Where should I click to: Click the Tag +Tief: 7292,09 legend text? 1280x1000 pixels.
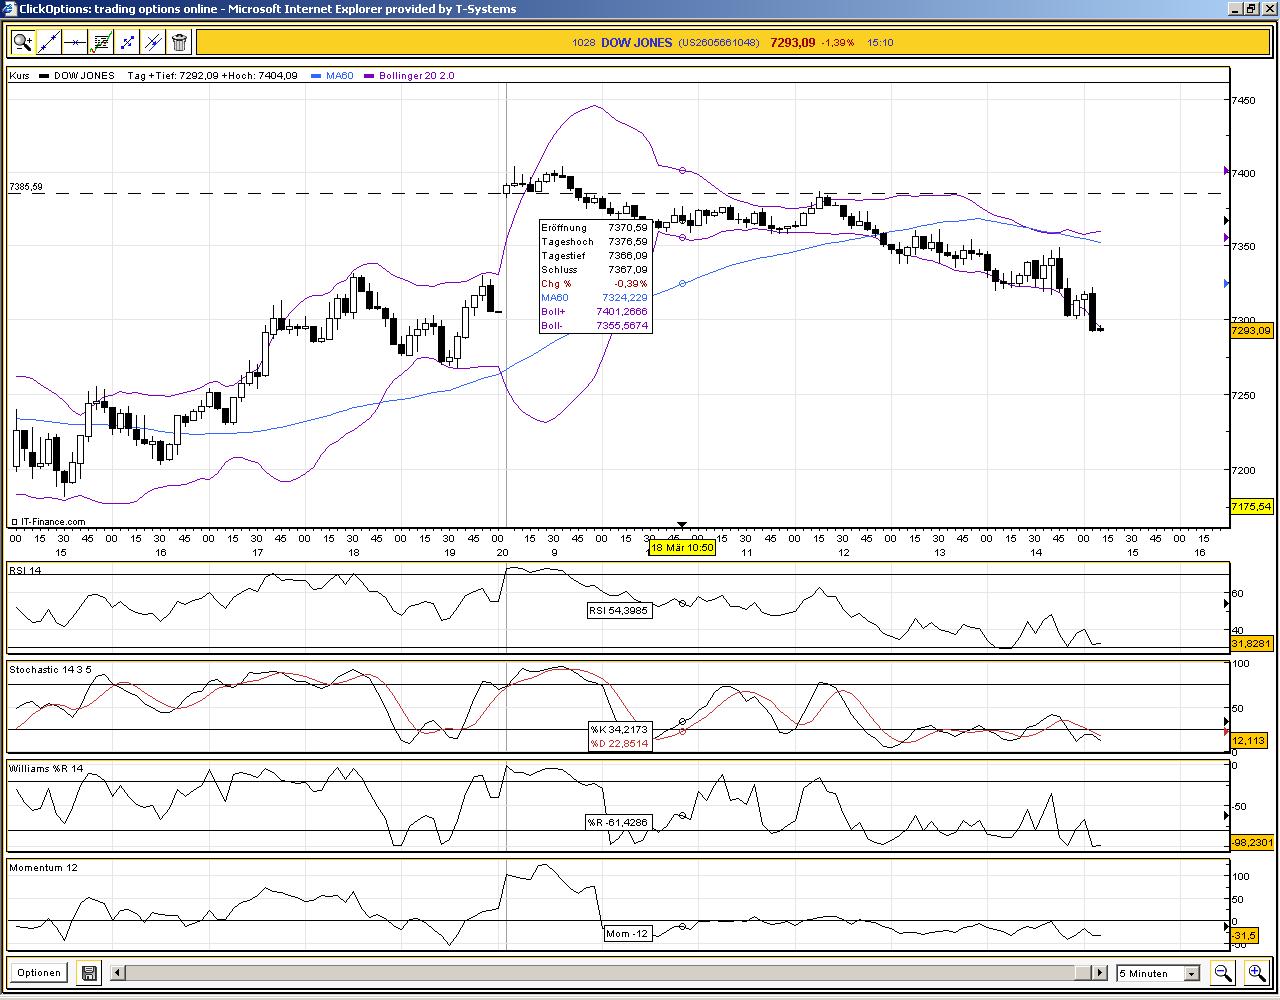(173, 76)
